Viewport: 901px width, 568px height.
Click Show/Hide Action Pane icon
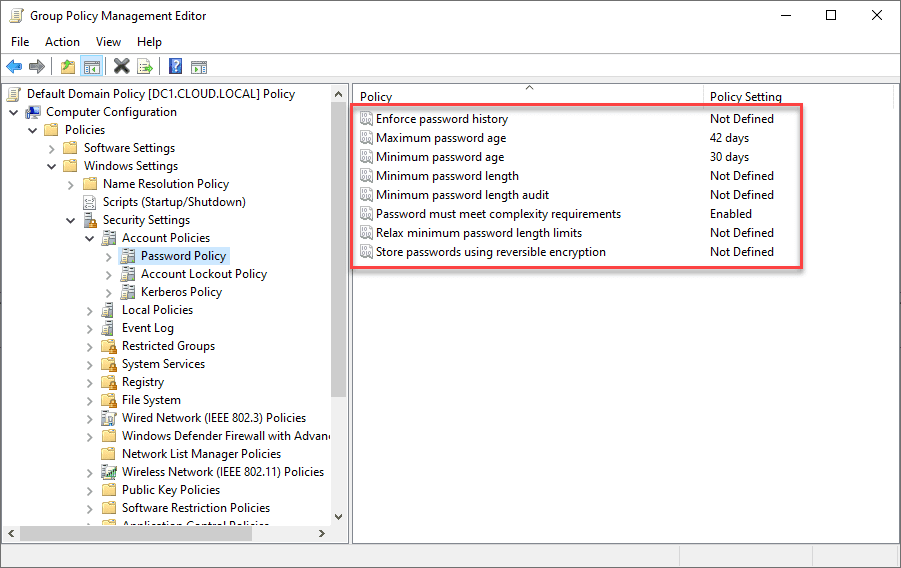[x=199, y=67]
